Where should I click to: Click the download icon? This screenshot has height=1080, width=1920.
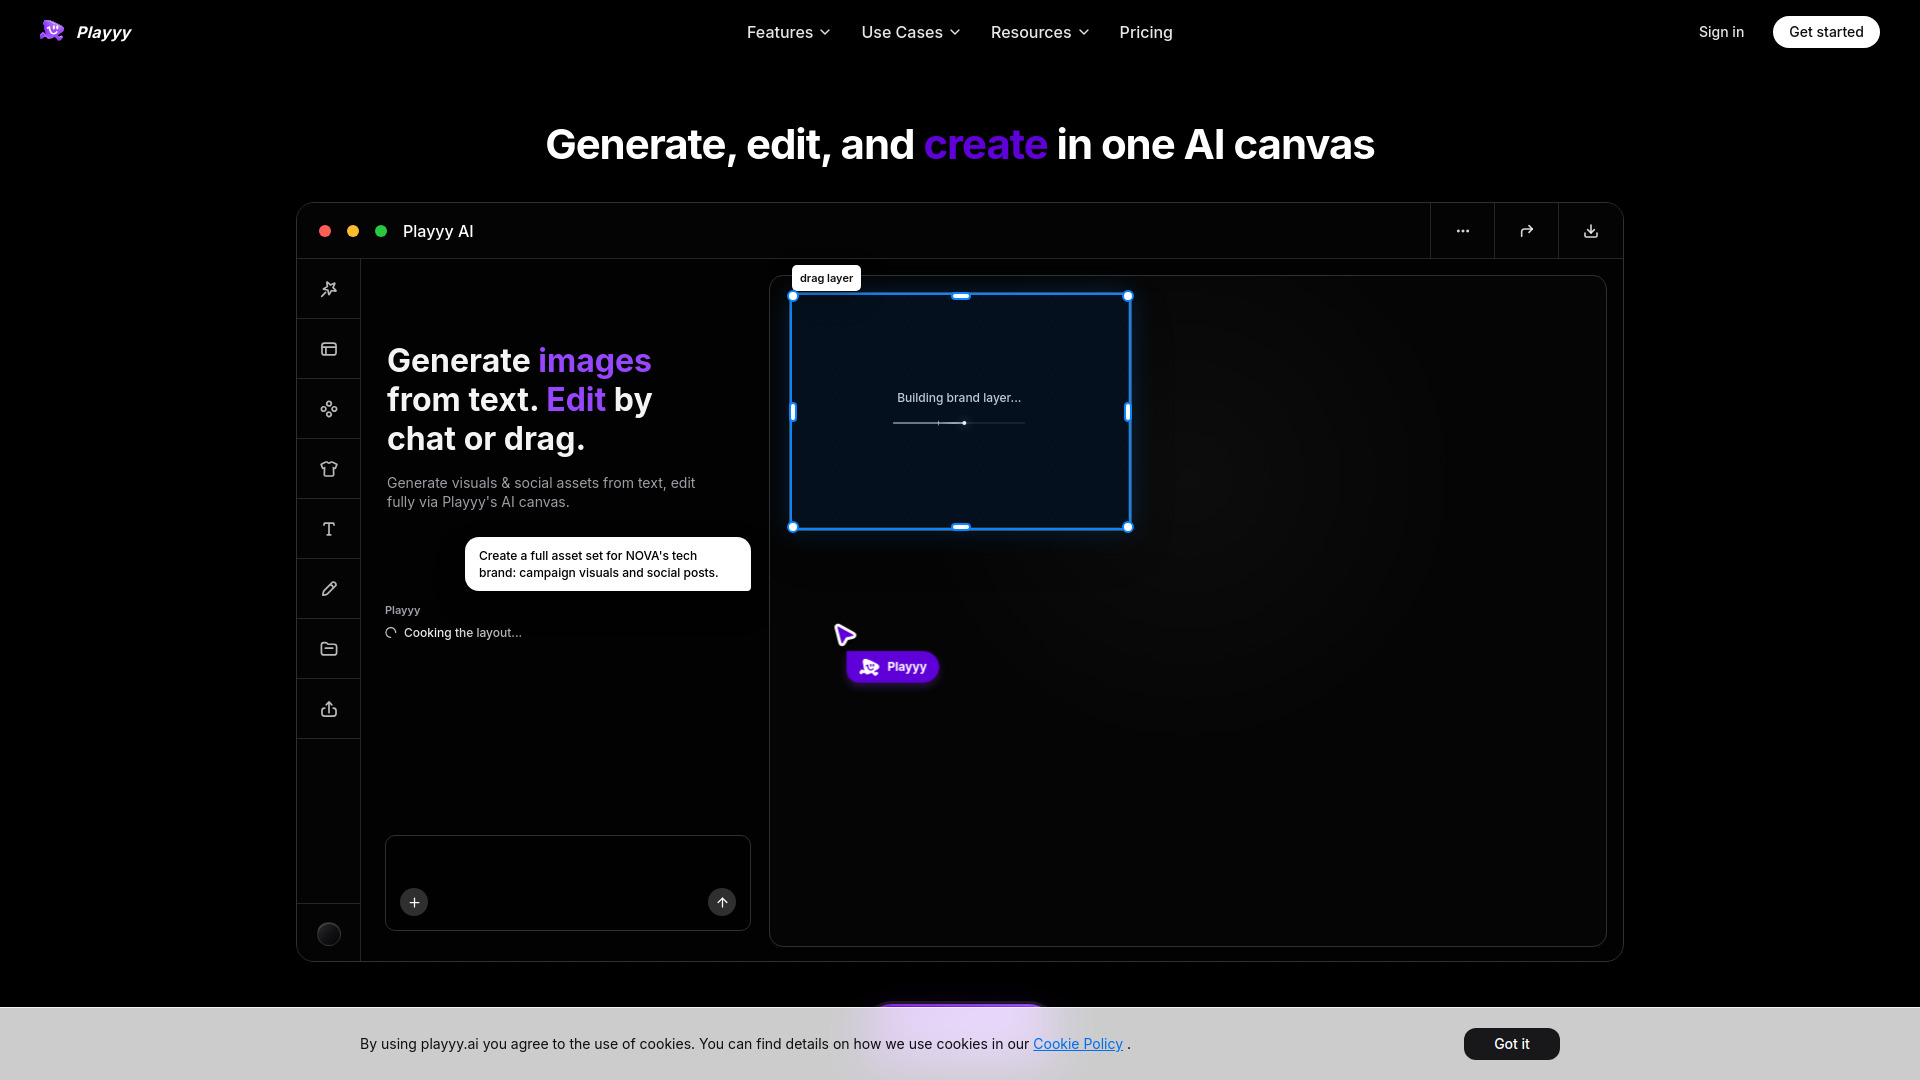click(1591, 231)
